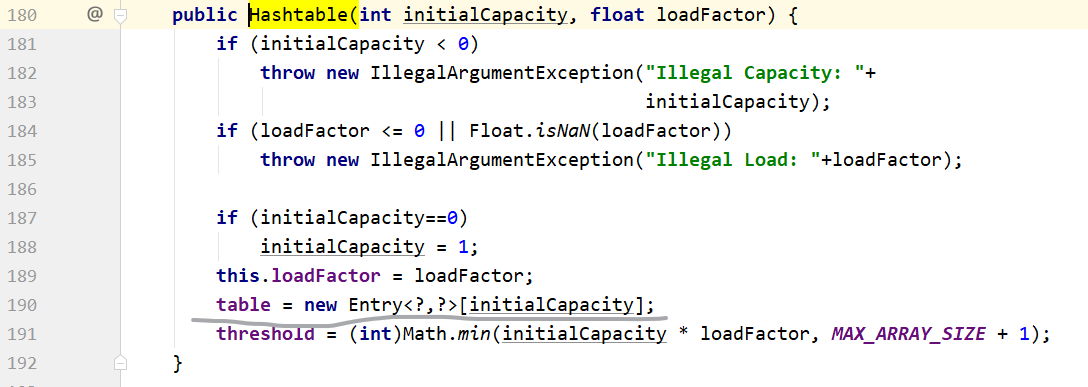Click the initialCapacity < 0 condition on line 181
The height and width of the screenshot is (387, 1088).
pyautogui.click(x=365, y=44)
